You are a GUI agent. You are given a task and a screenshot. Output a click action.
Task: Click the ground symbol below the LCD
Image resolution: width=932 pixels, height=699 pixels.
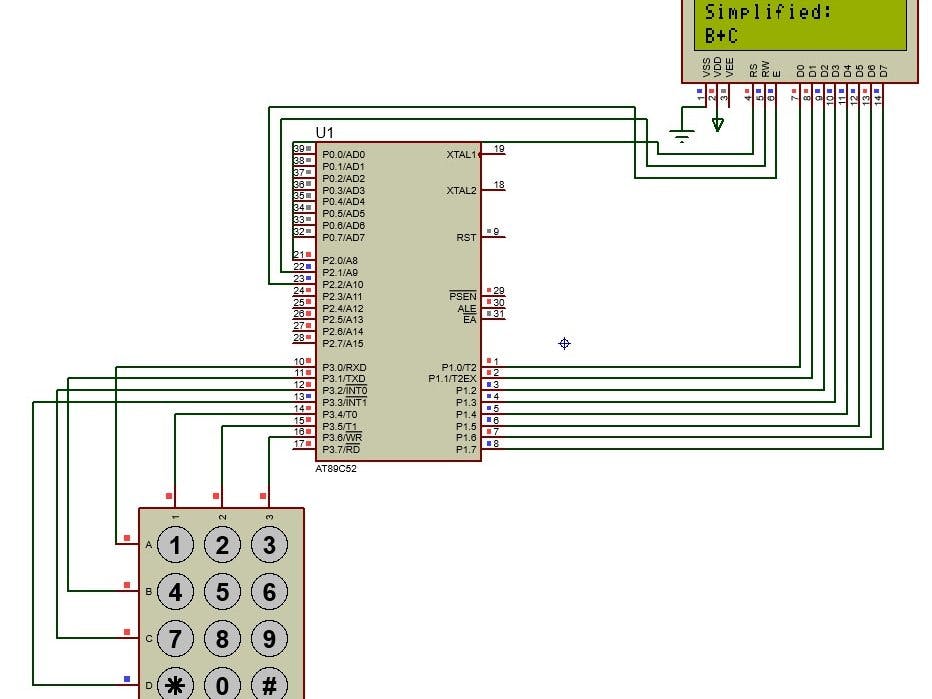pos(681,136)
